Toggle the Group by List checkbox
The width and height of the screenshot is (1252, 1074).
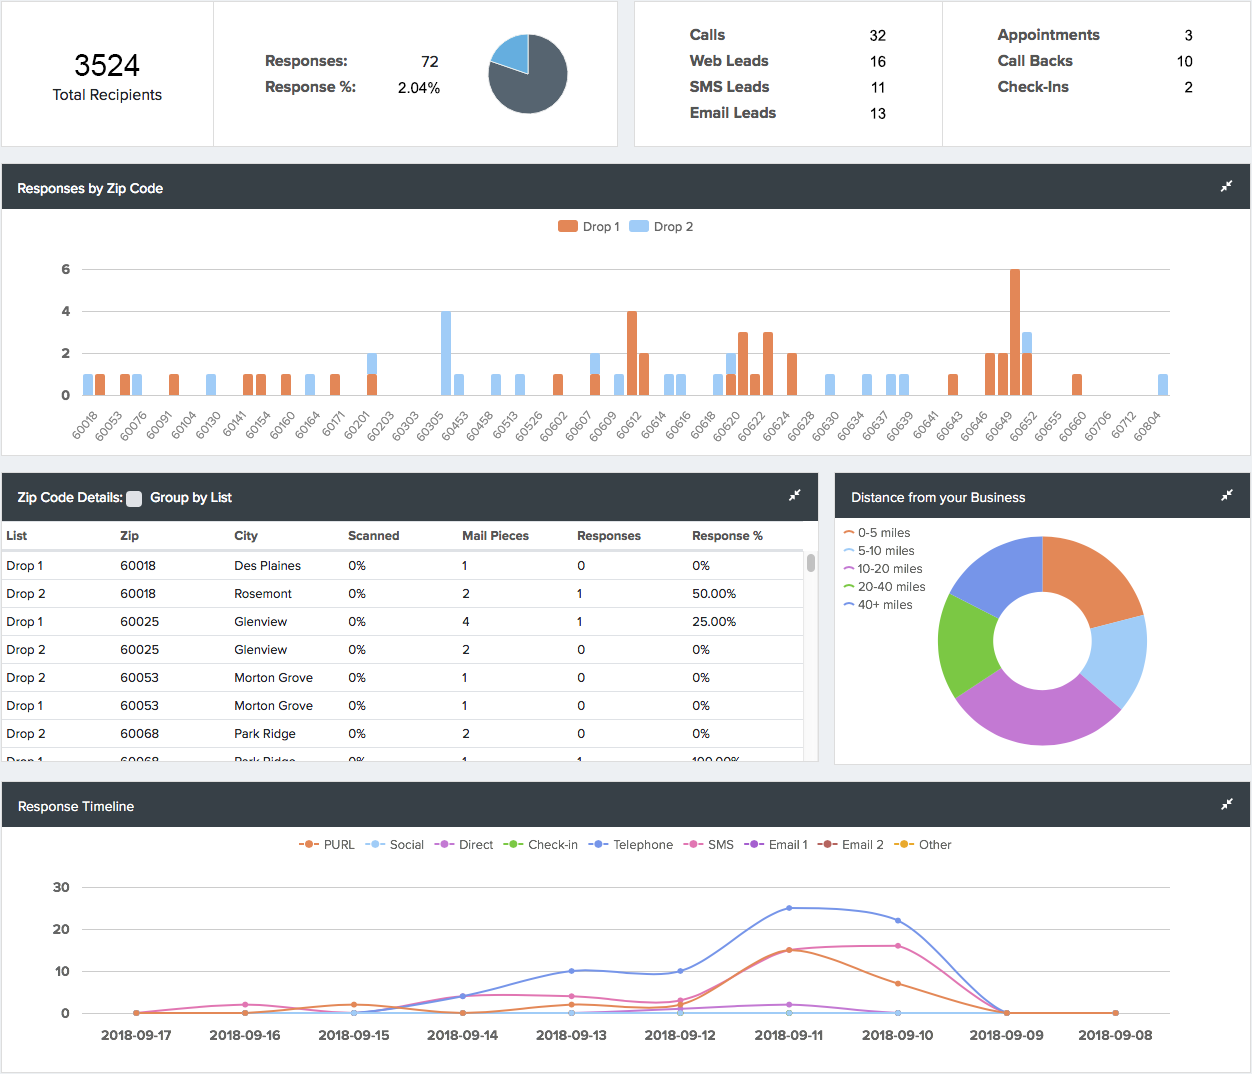[x=134, y=498]
